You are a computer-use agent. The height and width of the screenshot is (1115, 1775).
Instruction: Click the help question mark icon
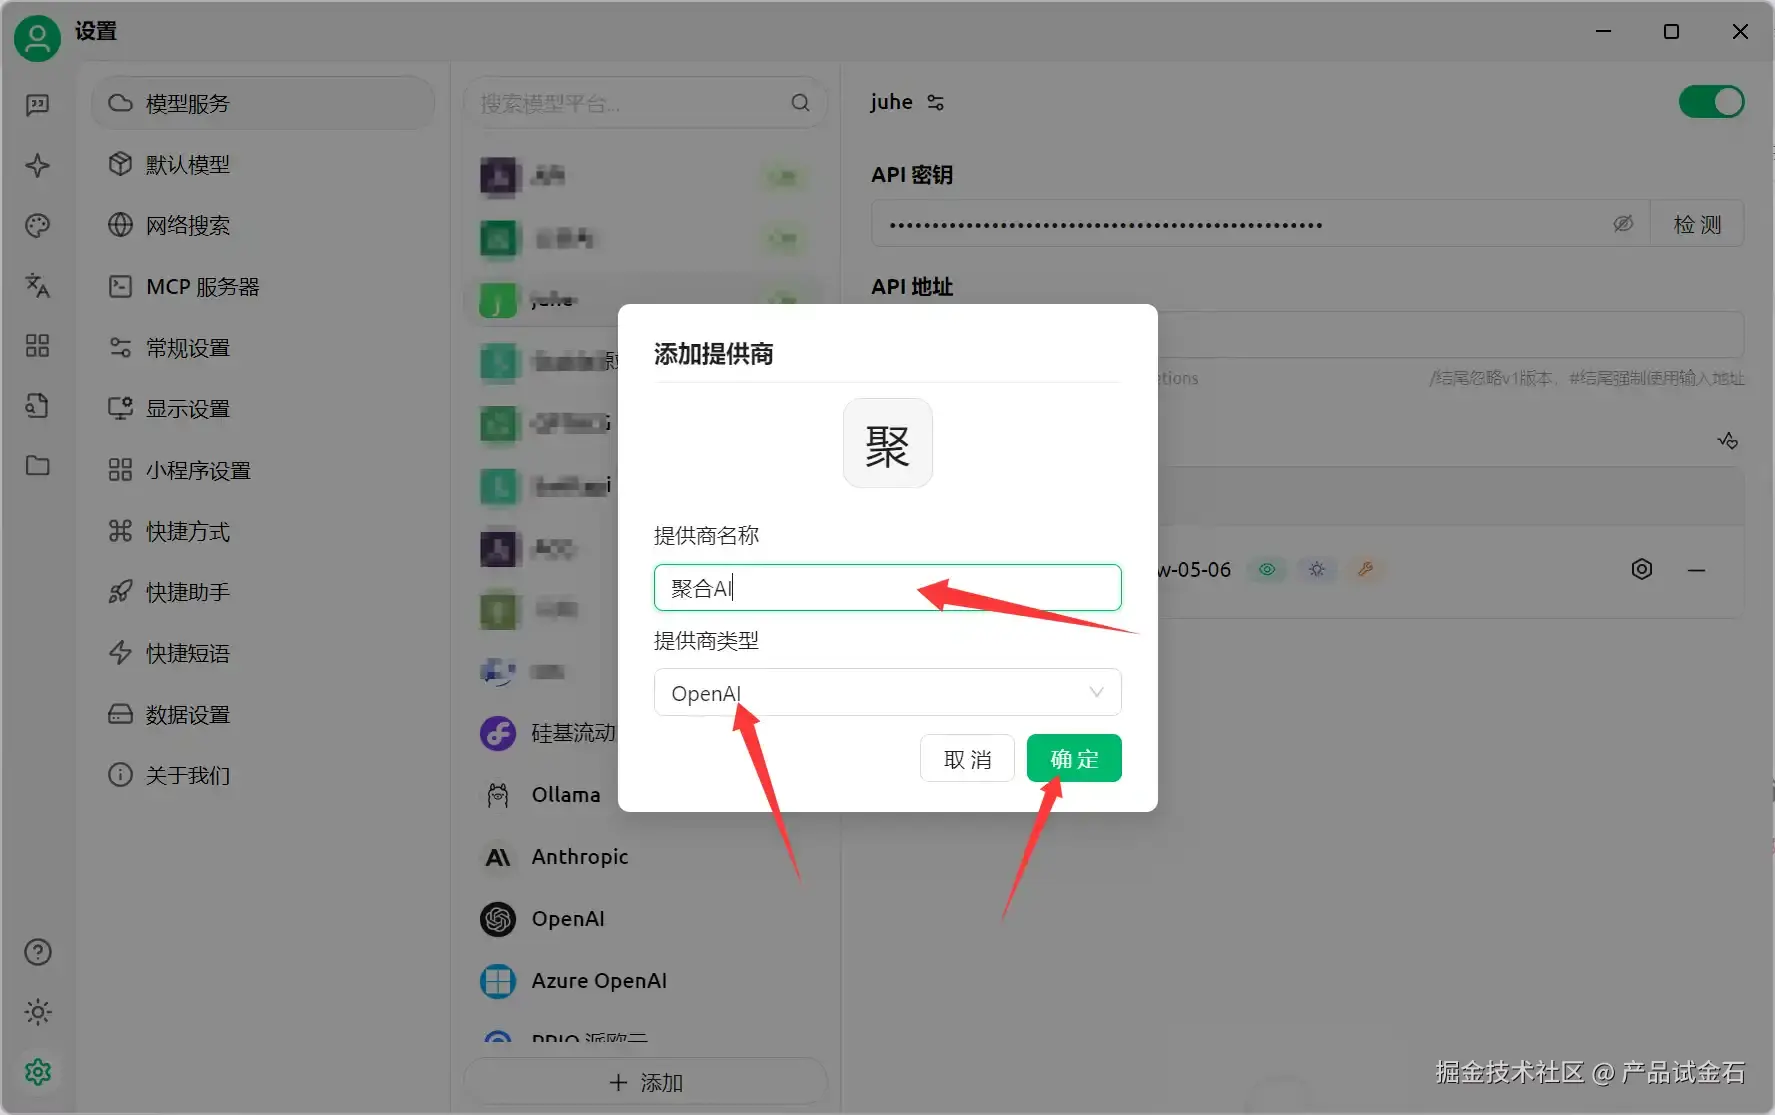click(37, 952)
